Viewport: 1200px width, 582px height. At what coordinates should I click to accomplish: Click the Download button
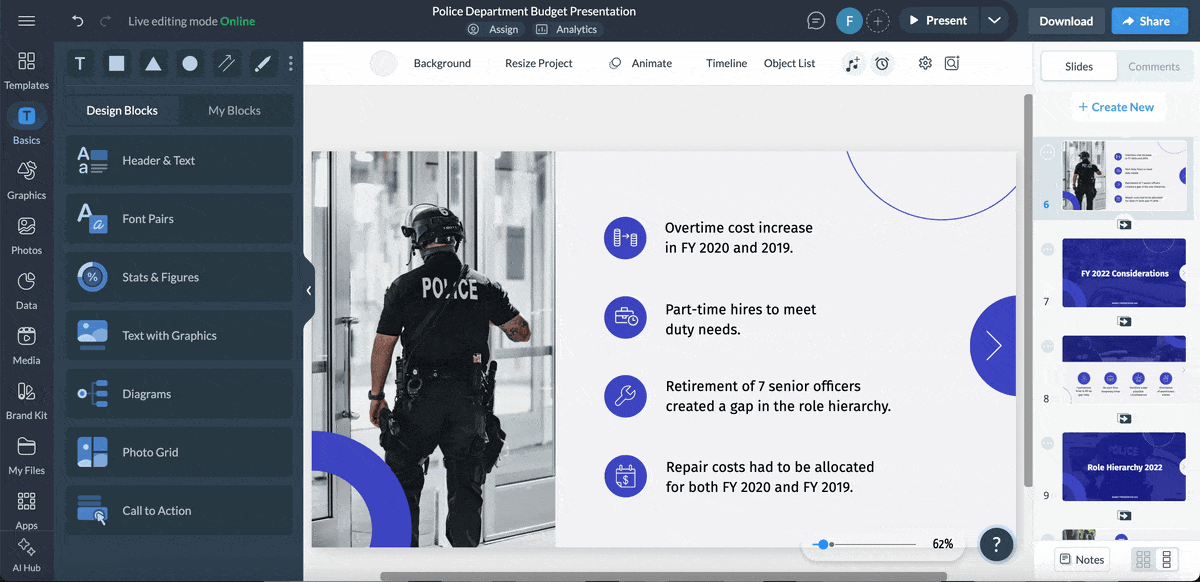1066,21
